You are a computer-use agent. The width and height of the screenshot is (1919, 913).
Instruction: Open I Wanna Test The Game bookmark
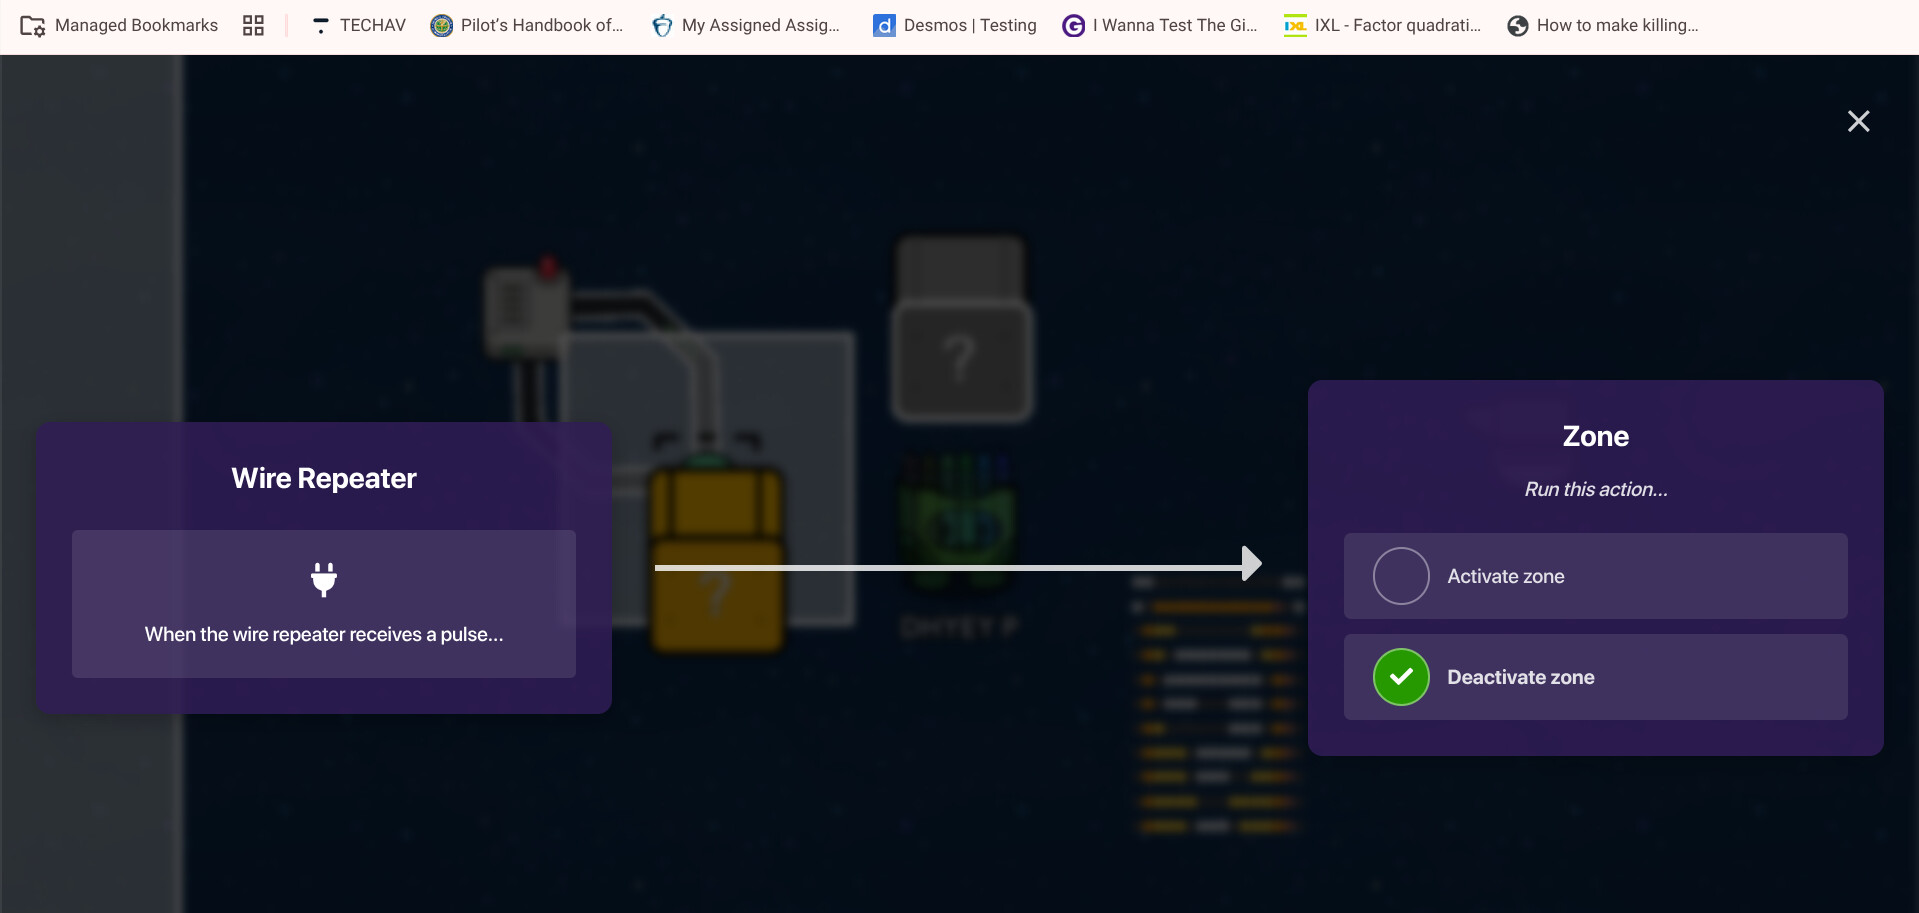tap(1160, 26)
